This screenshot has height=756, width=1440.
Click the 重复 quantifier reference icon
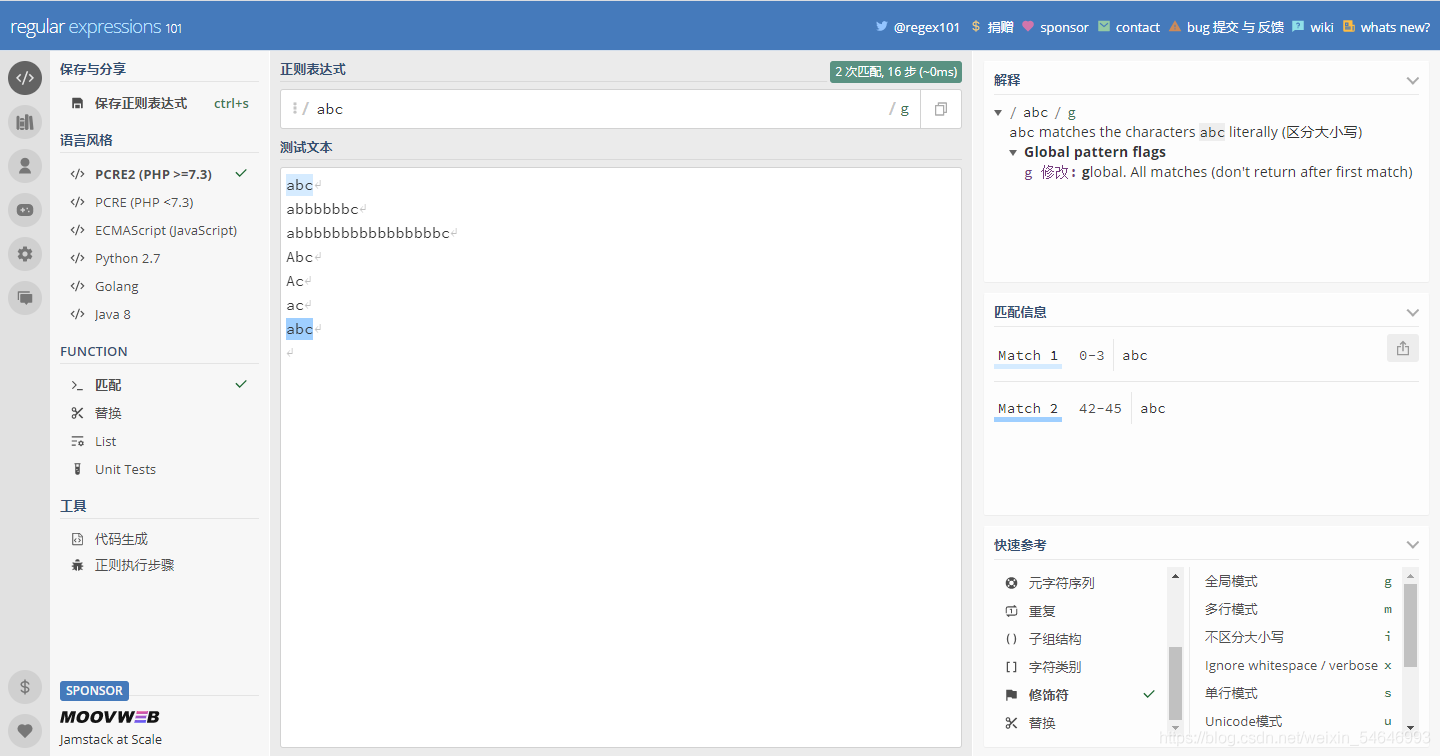(1011, 611)
